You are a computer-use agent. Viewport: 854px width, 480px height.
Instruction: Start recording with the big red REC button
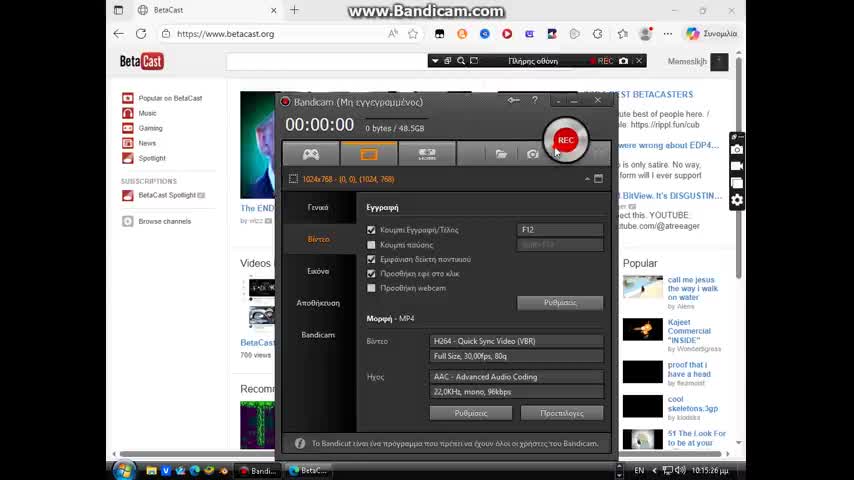tap(565, 140)
